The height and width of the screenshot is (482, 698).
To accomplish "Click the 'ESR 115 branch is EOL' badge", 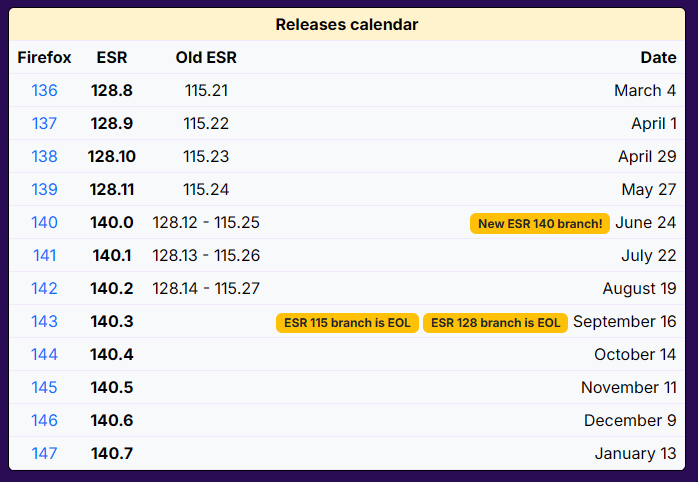I will coord(347,322).
